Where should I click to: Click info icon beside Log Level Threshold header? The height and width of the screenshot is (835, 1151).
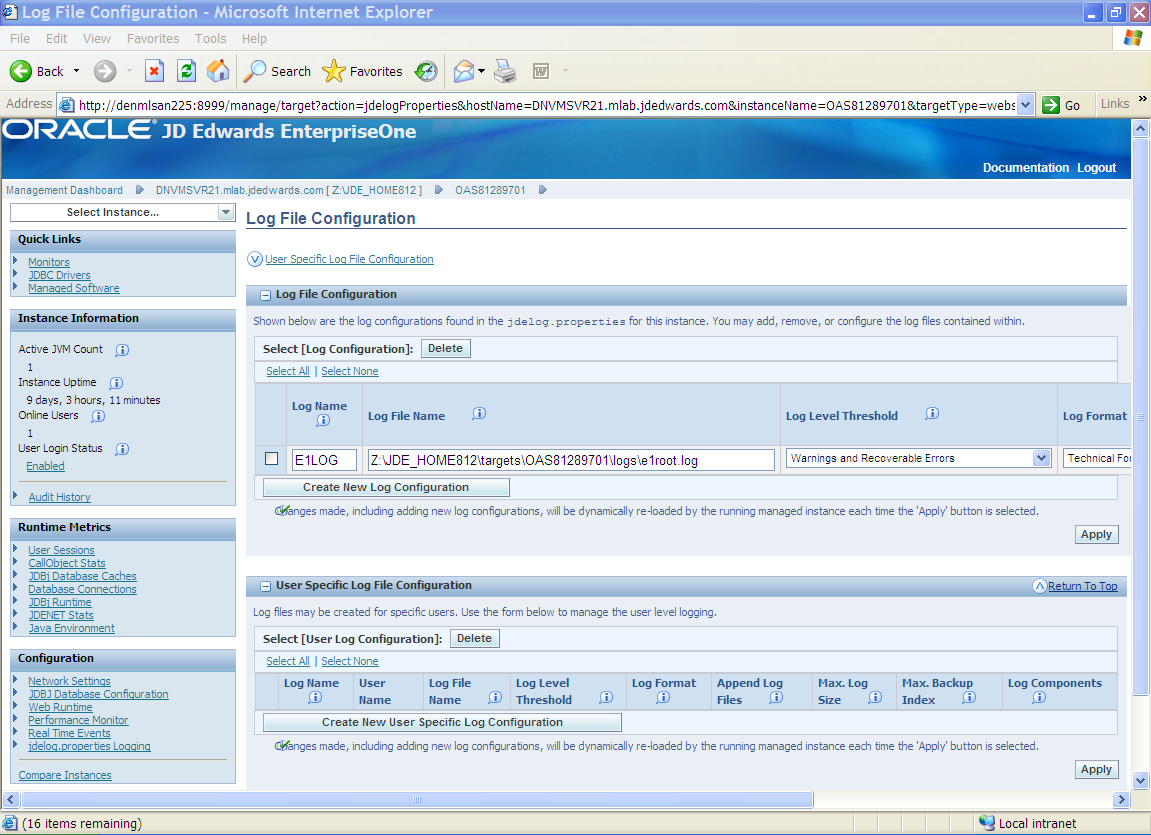(932, 414)
